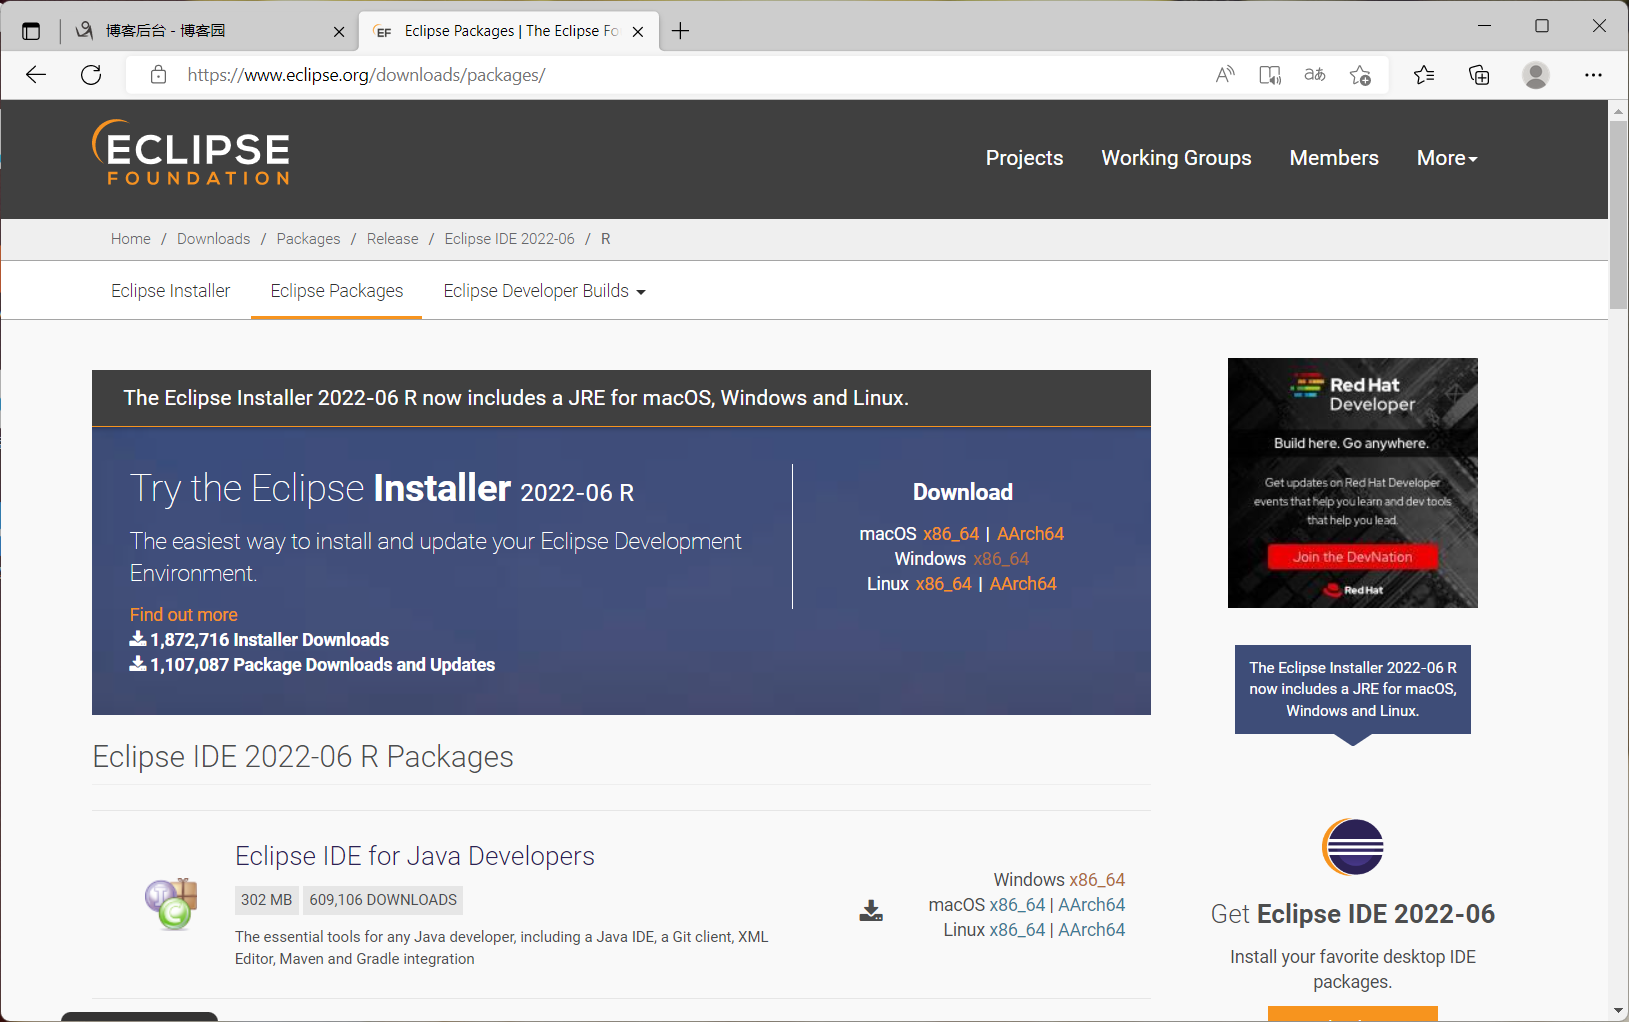This screenshot has width=1629, height=1022.
Task: Go to Packages breadcrumb
Action: point(308,239)
